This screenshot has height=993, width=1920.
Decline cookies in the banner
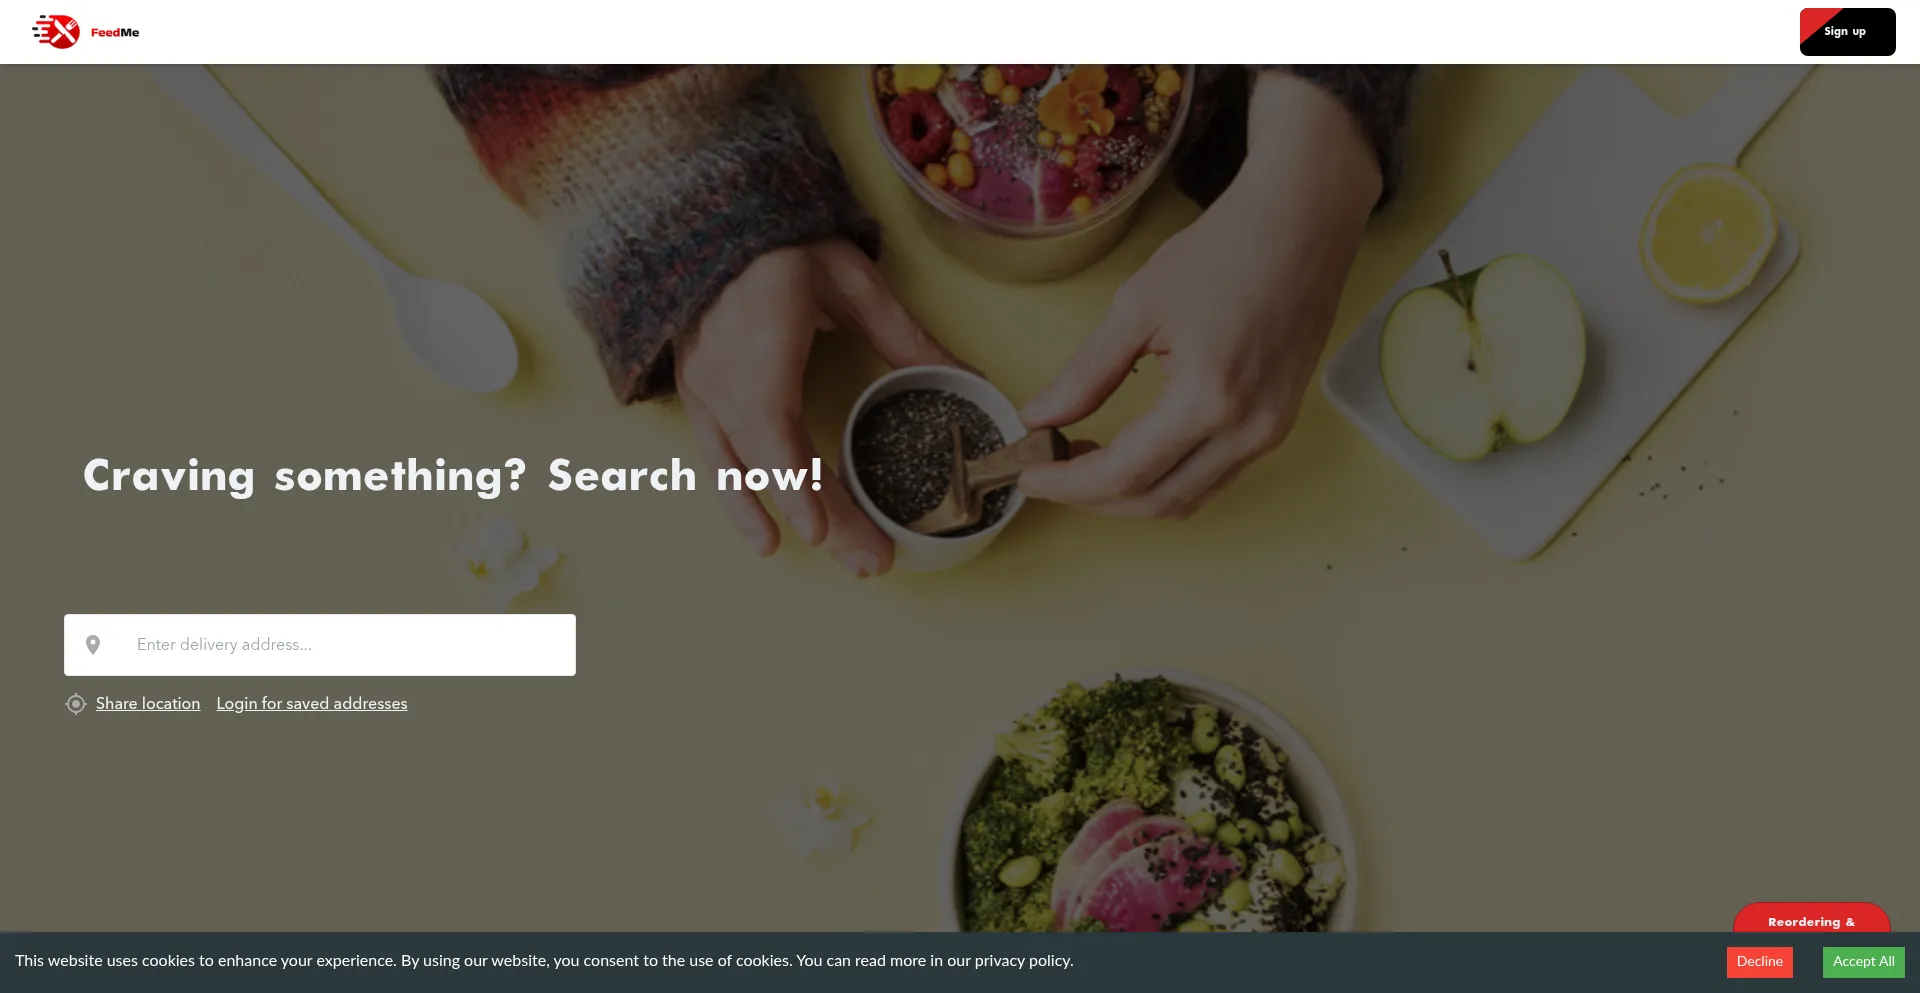tap(1759, 962)
